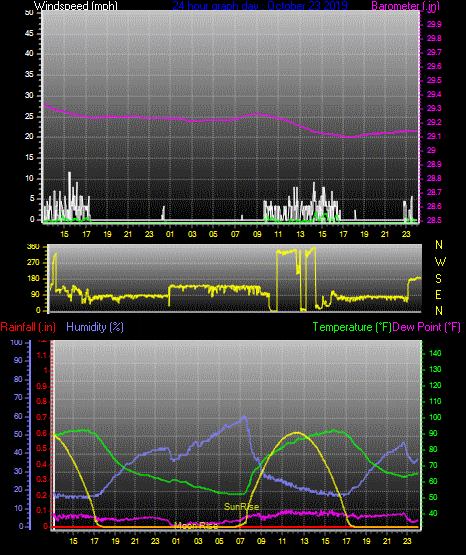
Task: Click the "24 hour graph day : October 23 2019" heading
Action: (260, 6)
